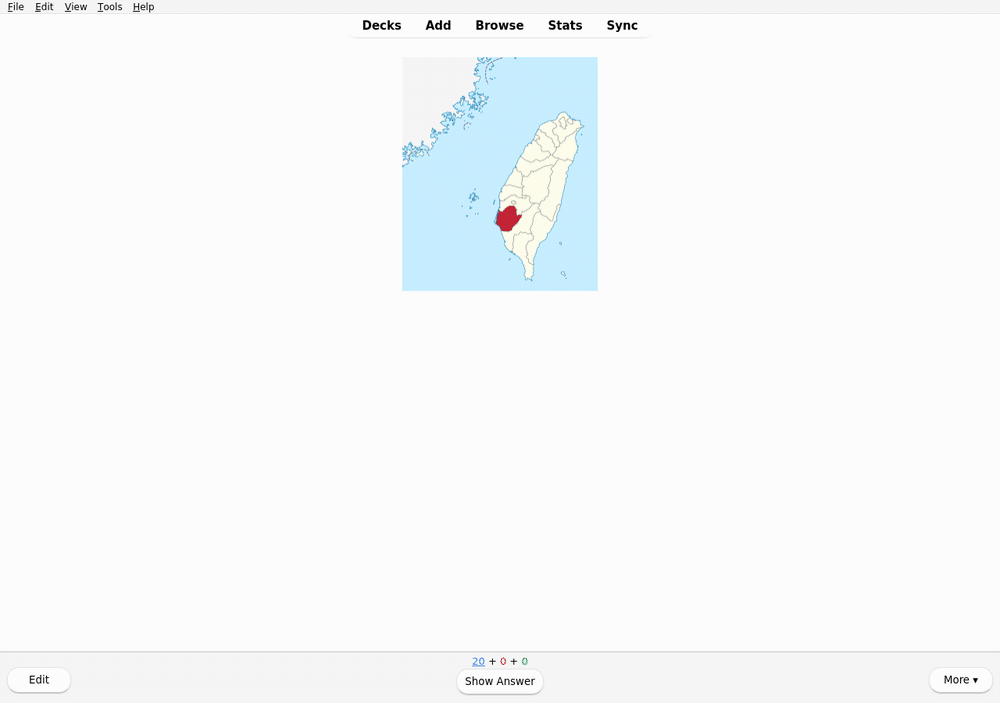Viewport: 1000px width, 703px height.
Task: Expand the More options dropdown
Action: (x=960, y=680)
